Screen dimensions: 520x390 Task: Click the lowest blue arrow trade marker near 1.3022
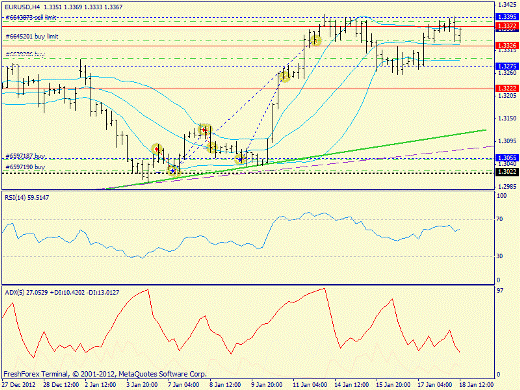(x=173, y=171)
